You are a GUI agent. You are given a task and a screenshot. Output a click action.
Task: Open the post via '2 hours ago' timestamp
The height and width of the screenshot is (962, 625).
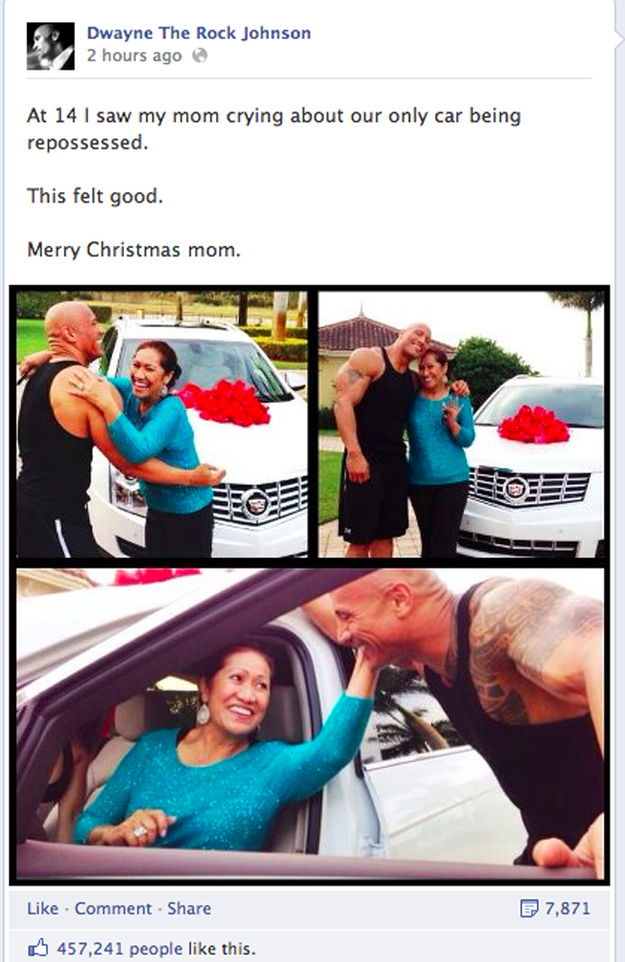(x=134, y=56)
